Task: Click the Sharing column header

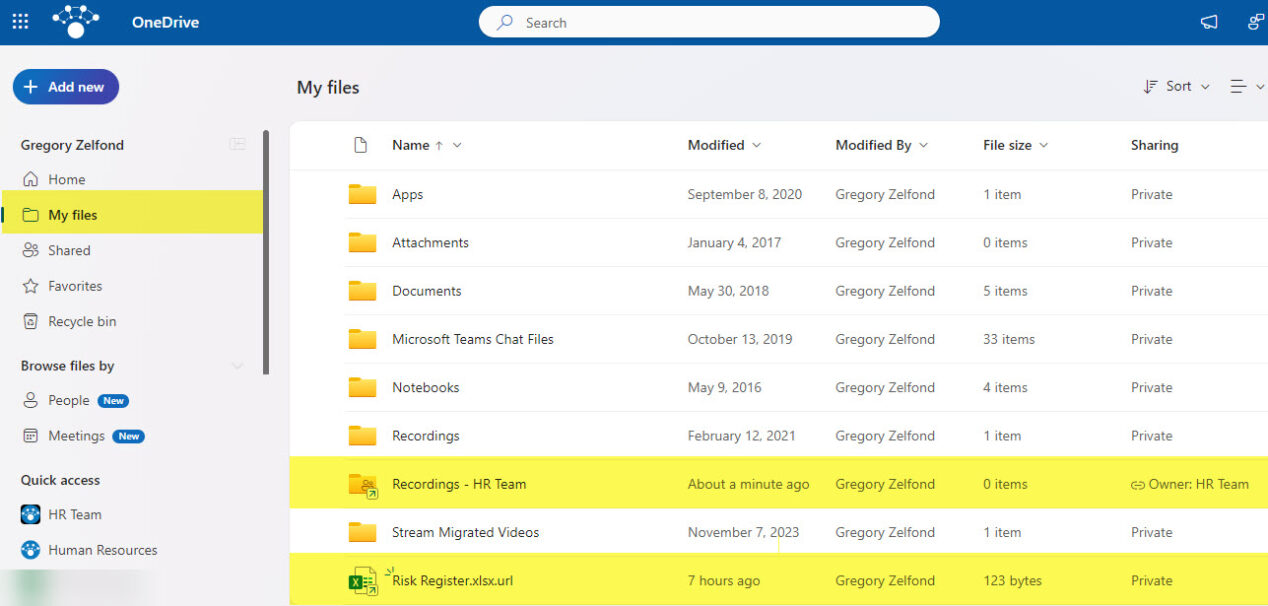Action: coord(1155,145)
